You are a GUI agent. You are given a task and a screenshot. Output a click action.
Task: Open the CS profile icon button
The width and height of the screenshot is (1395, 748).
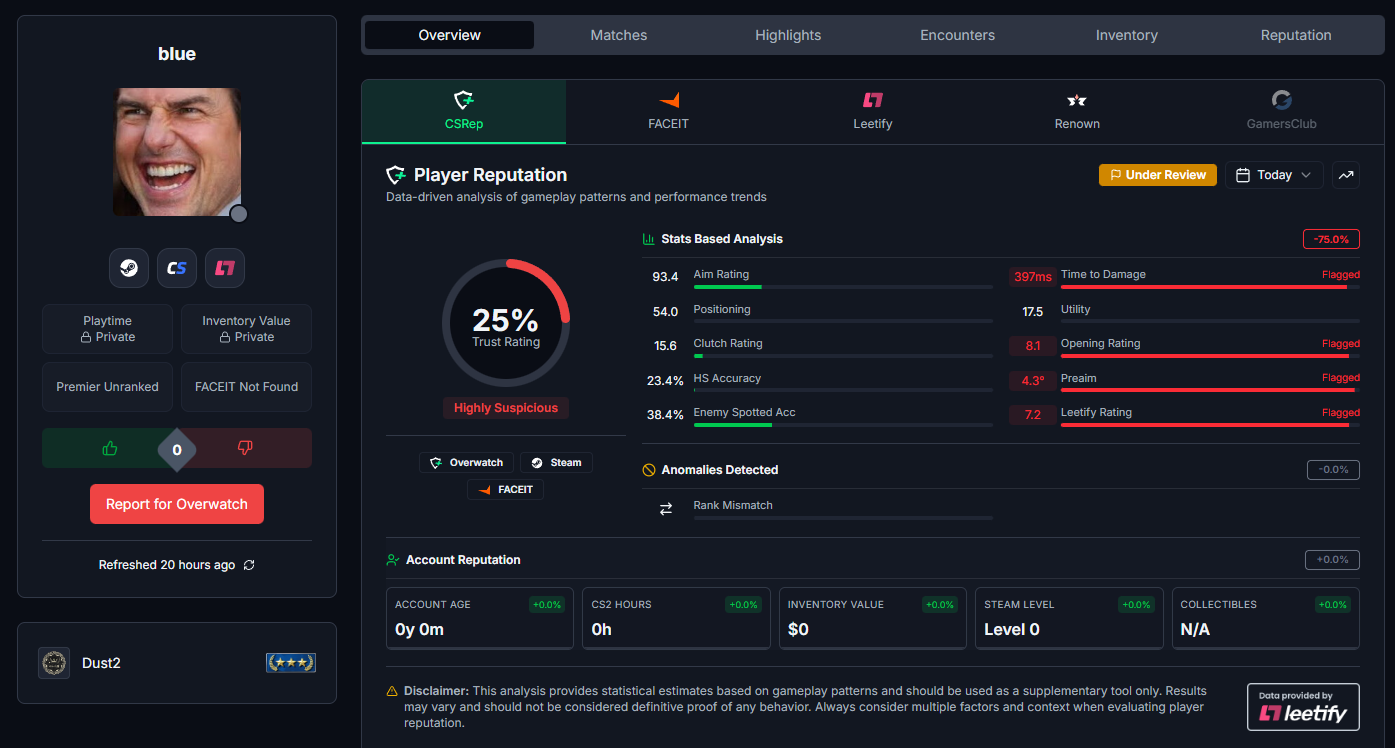pyautogui.click(x=177, y=268)
